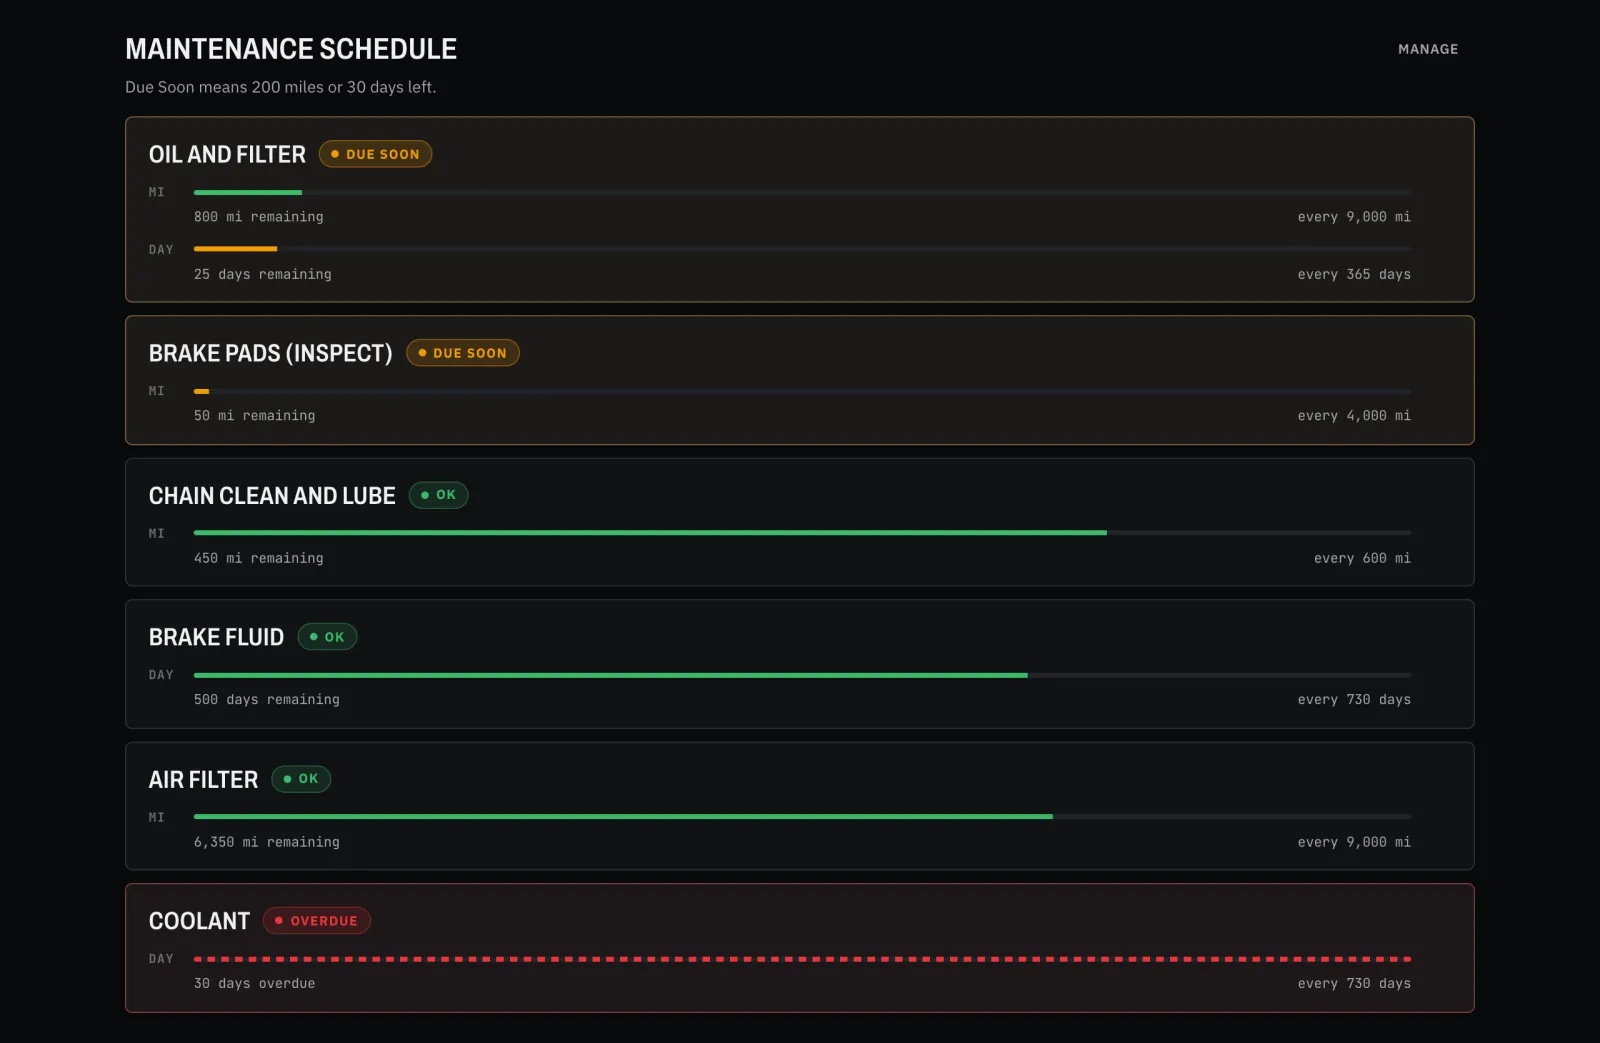This screenshot has height=1043, width=1600.
Task: Click Oil and Filter orange days bar
Action: (x=802, y=249)
